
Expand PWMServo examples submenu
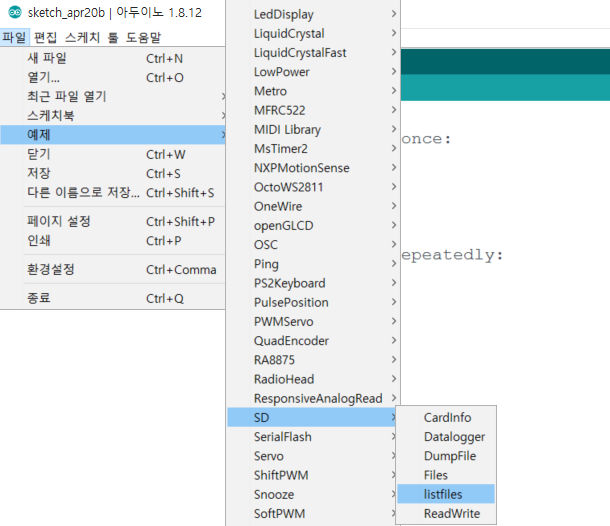313,321
